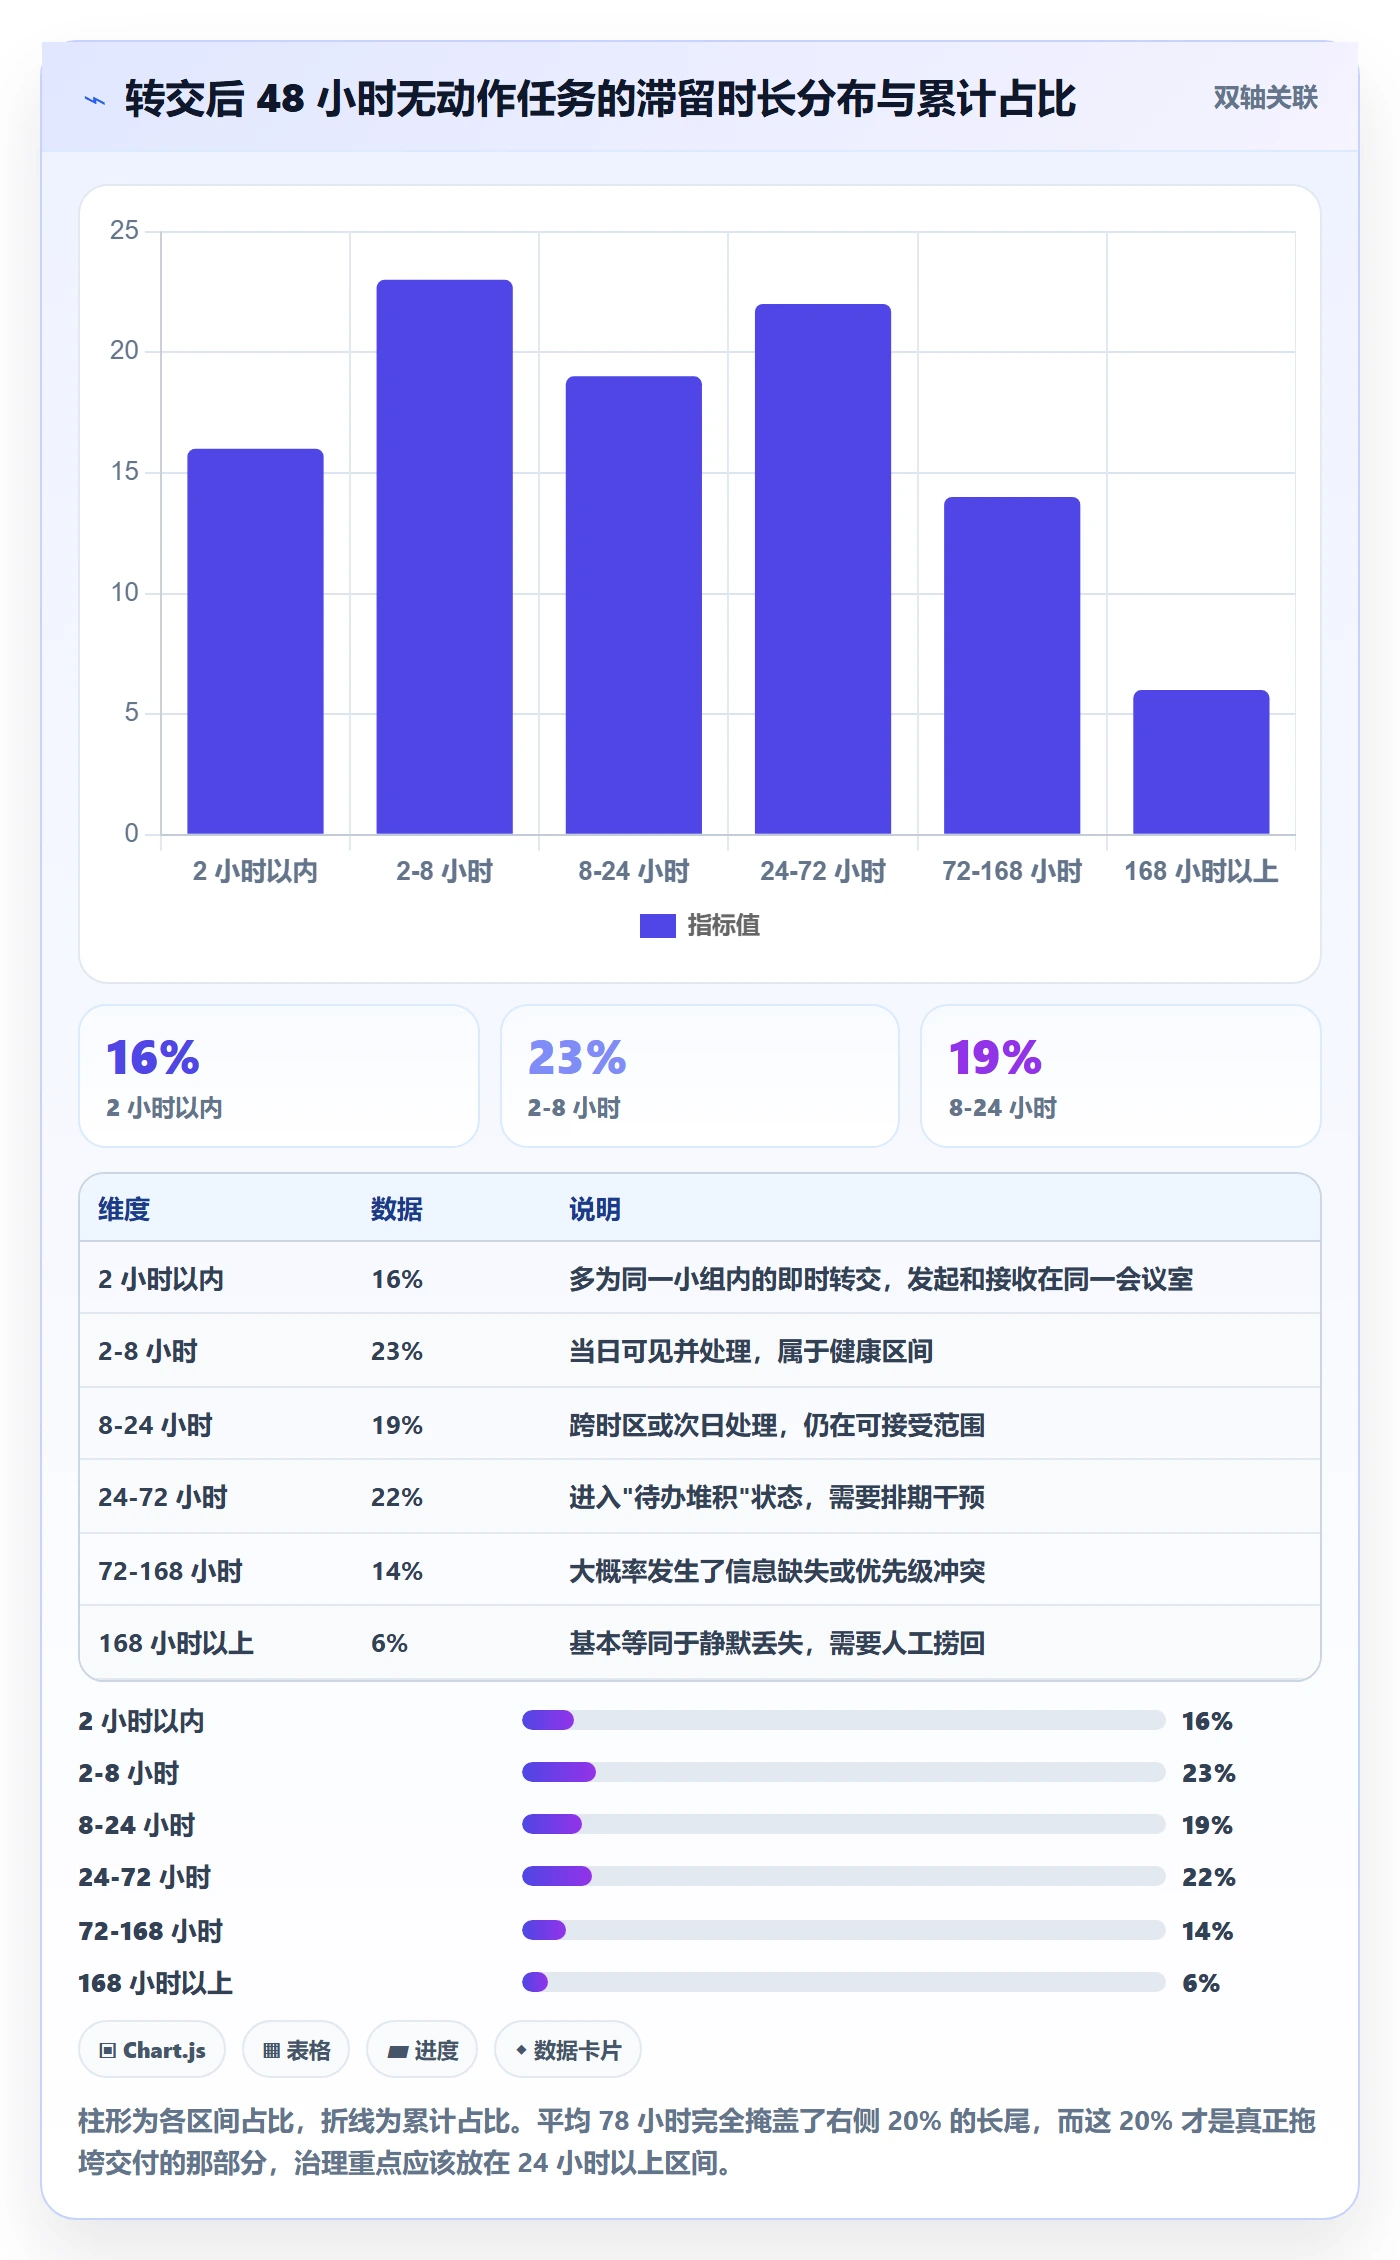Select the 2-8 小时 chart bar
1400x2260 pixels.
(444, 557)
